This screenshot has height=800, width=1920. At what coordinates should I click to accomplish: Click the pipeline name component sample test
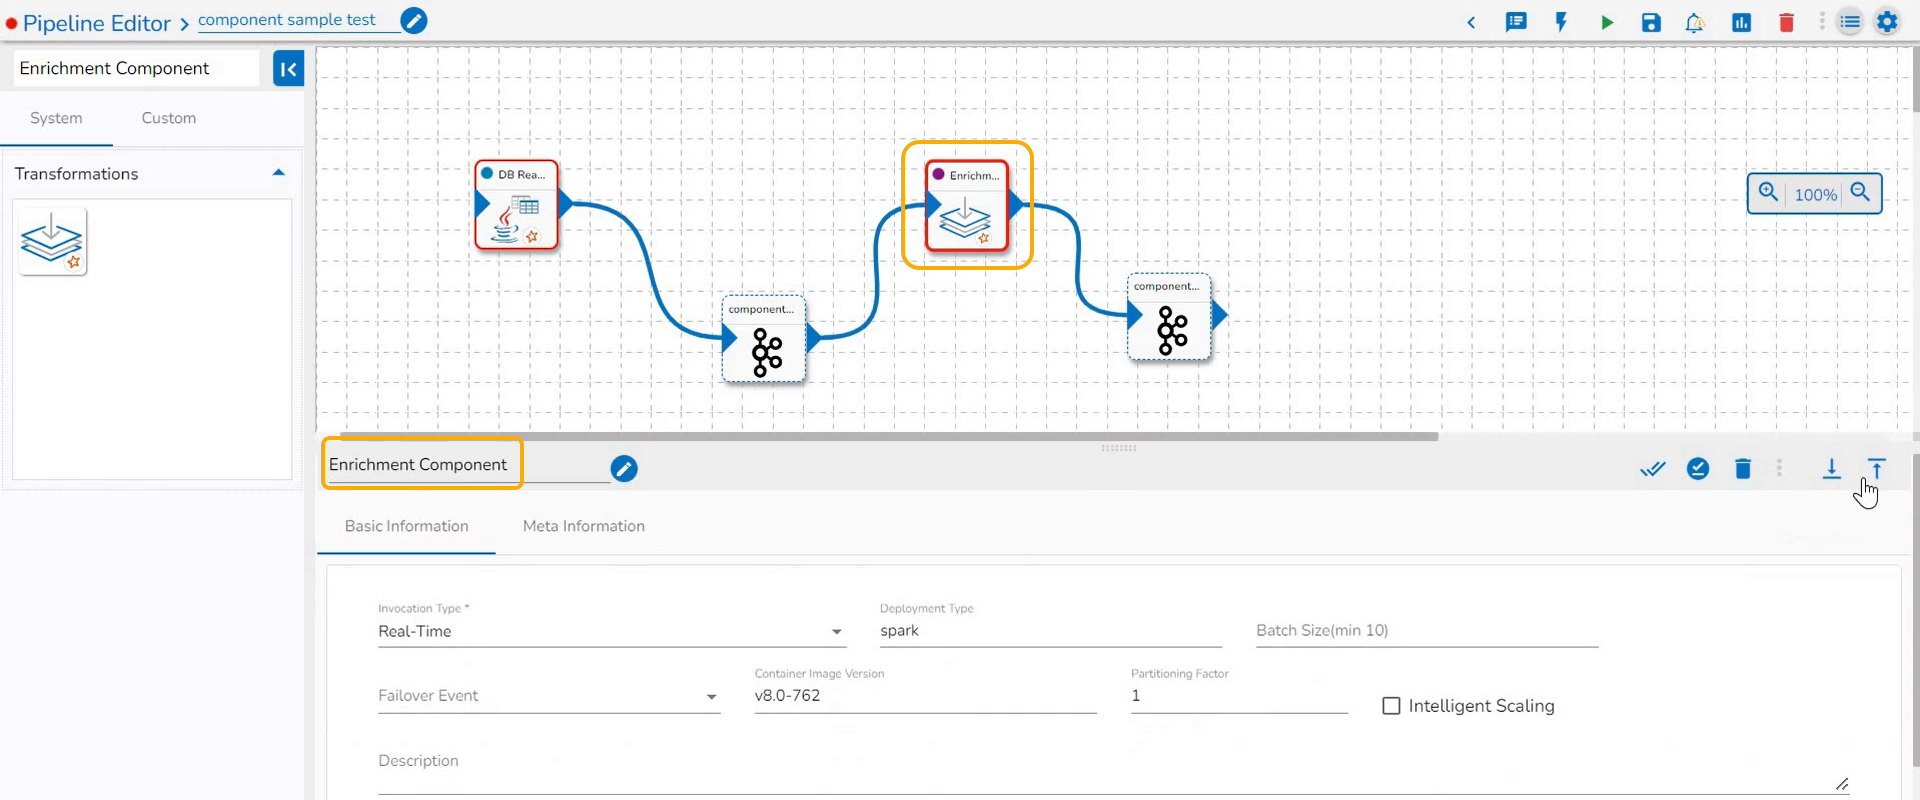pos(287,20)
